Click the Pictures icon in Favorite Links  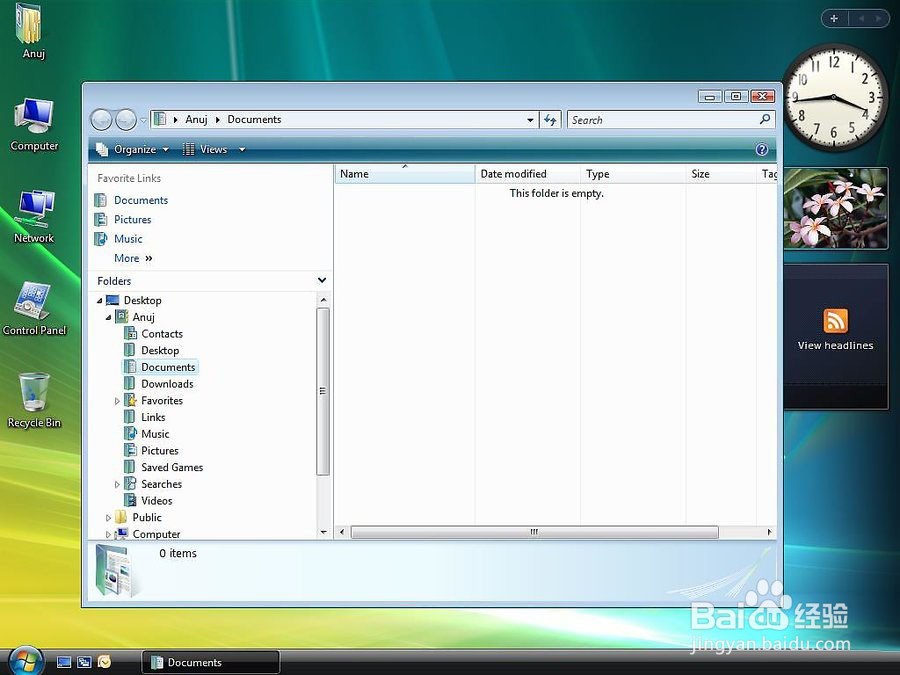[100, 220]
